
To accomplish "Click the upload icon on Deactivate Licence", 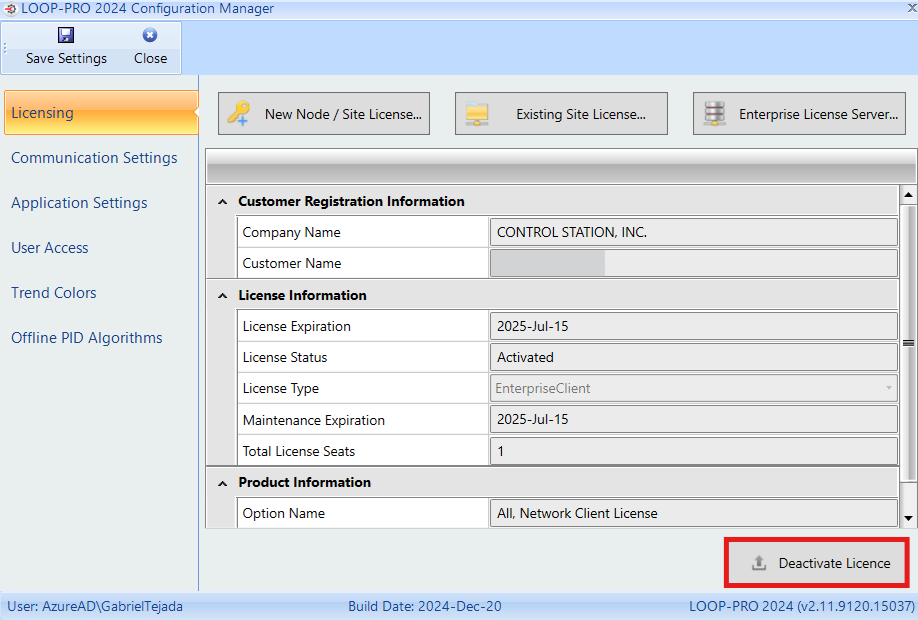I will (x=759, y=563).
